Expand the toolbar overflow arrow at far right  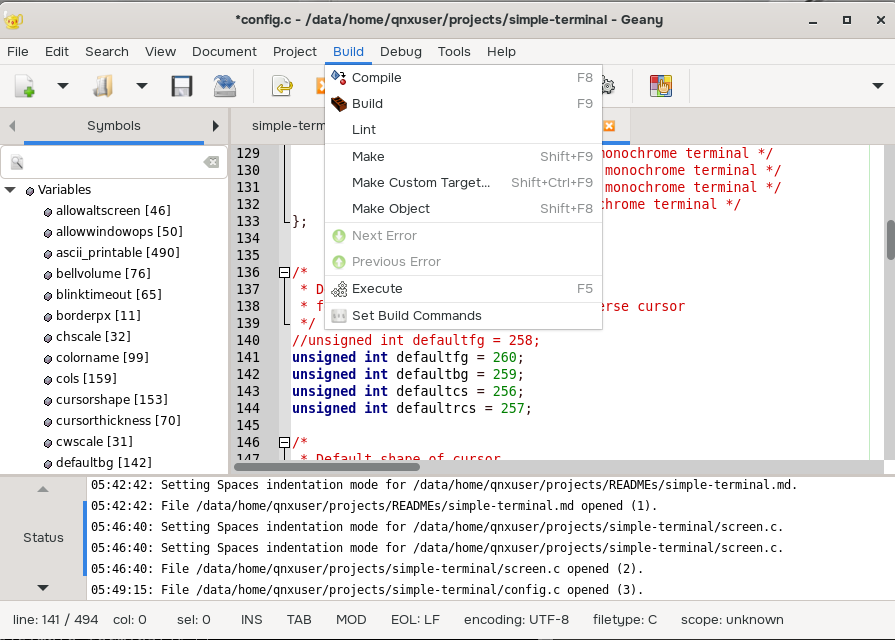[x=877, y=87]
